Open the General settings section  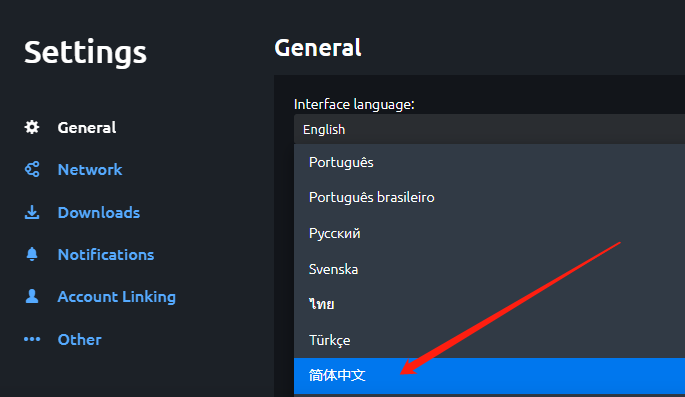87,128
